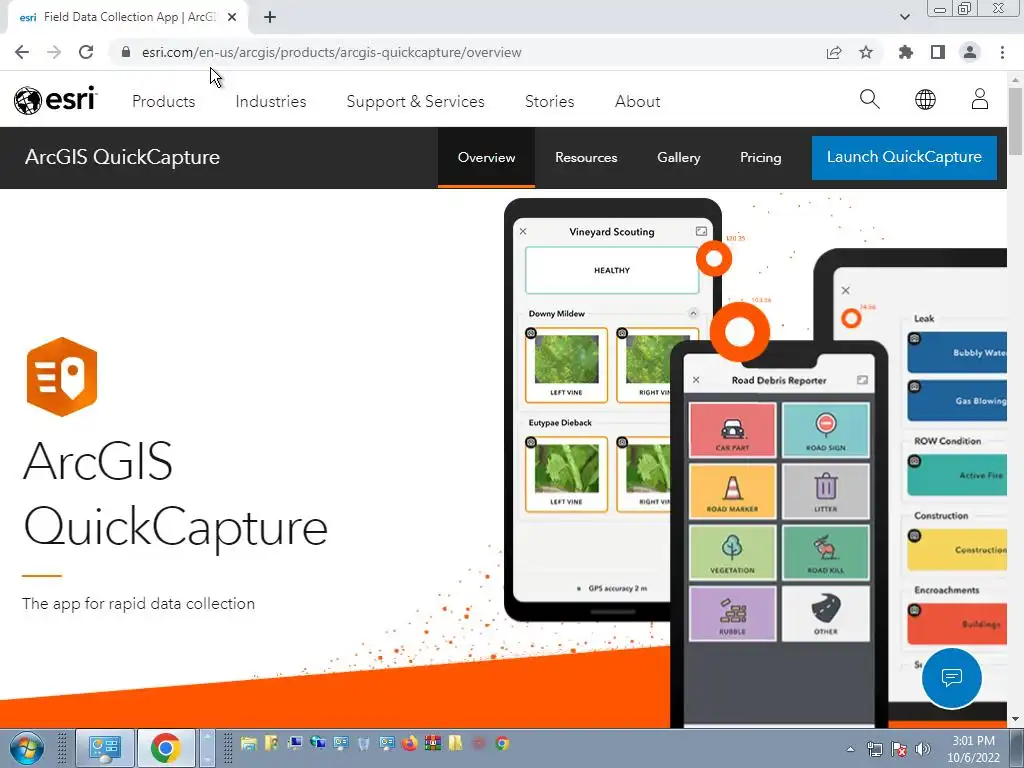
Task: Tap the Gas Blowing button
Action: pos(957,400)
